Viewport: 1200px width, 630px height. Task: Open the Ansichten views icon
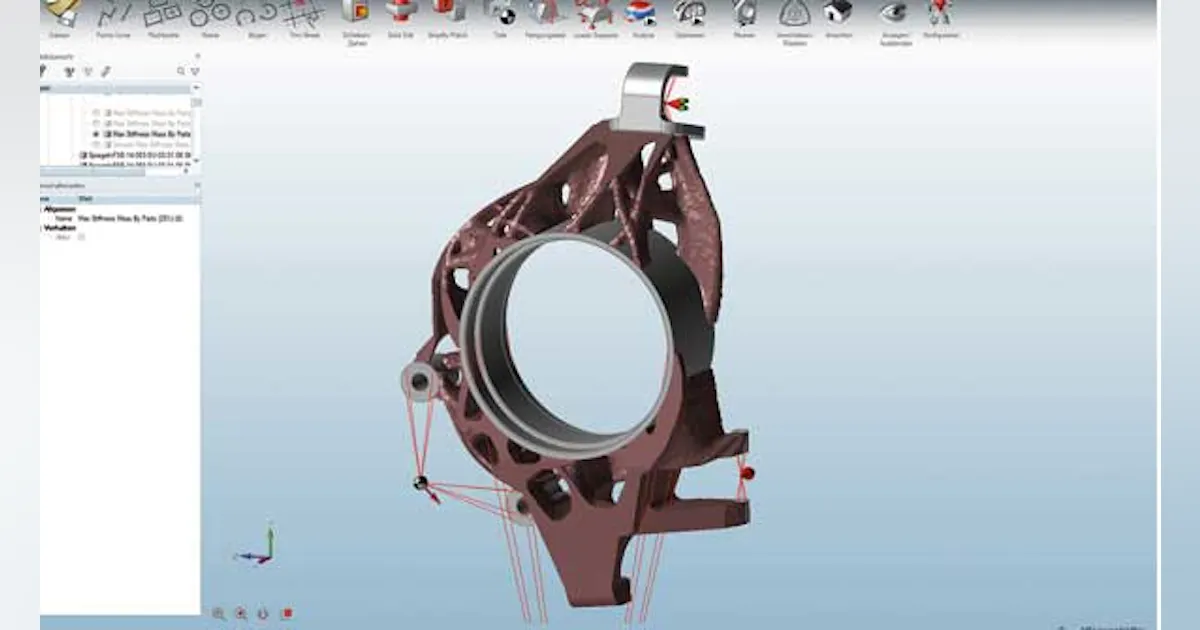tap(838, 12)
